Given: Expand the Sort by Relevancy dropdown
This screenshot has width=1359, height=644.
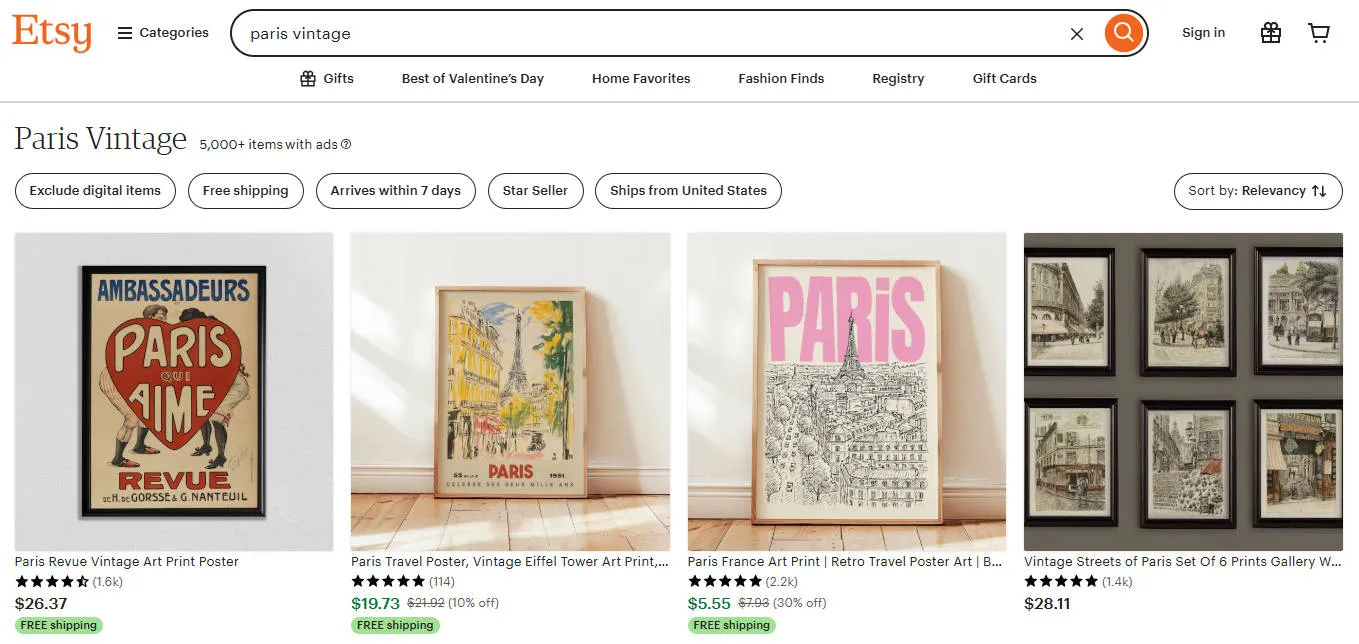Looking at the screenshot, I should click(x=1257, y=191).
